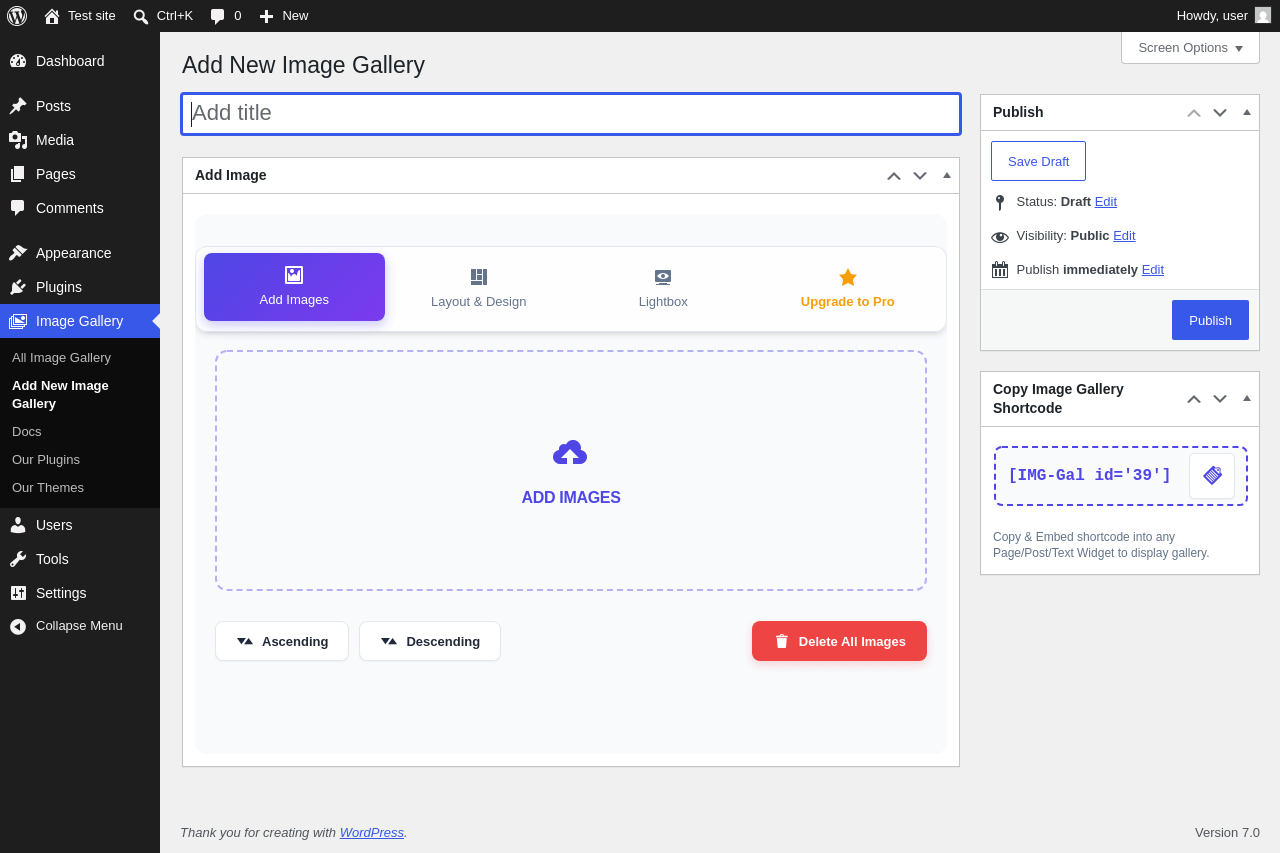Click Delete All Images button
The height and width of the screenshot is (853, 1280).
pos(839,641)
